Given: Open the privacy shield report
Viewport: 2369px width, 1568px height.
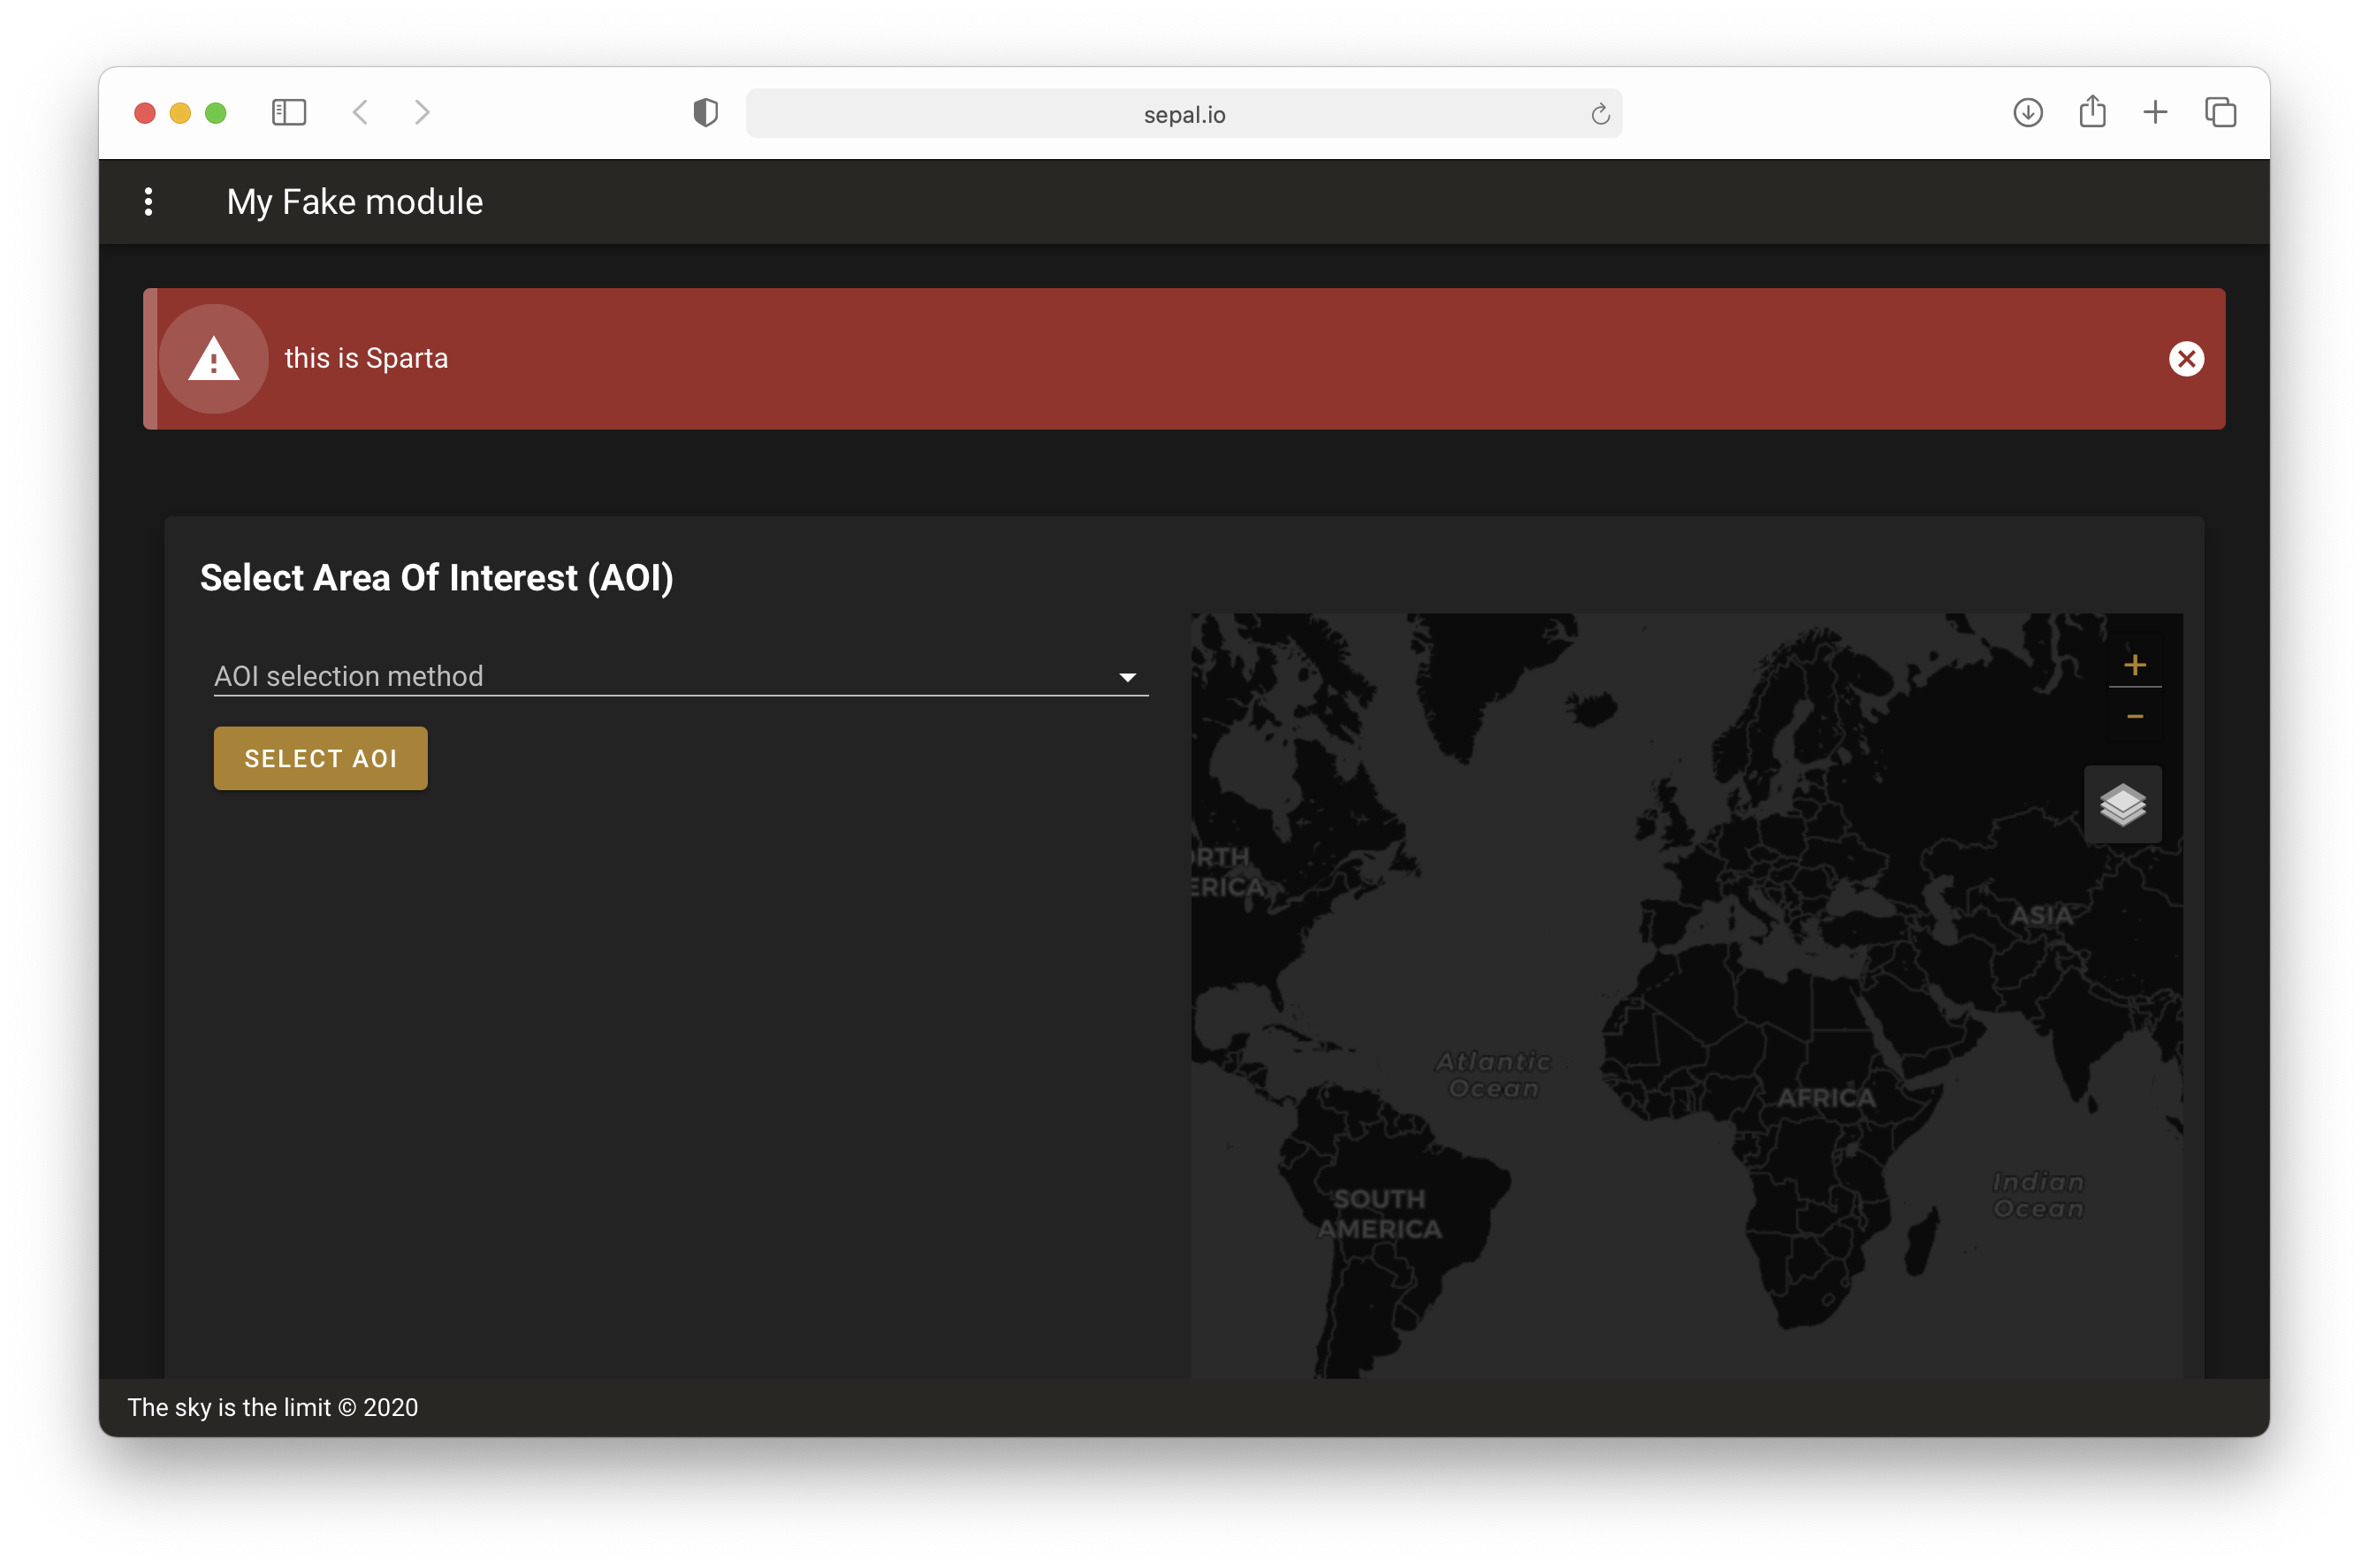Looking at the screenshot, I should [x=705, y=113].
